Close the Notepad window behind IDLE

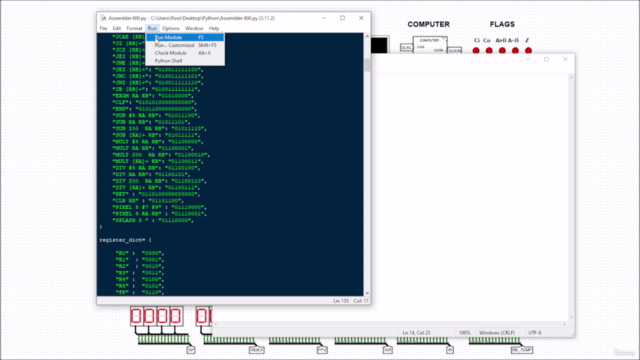565,59
